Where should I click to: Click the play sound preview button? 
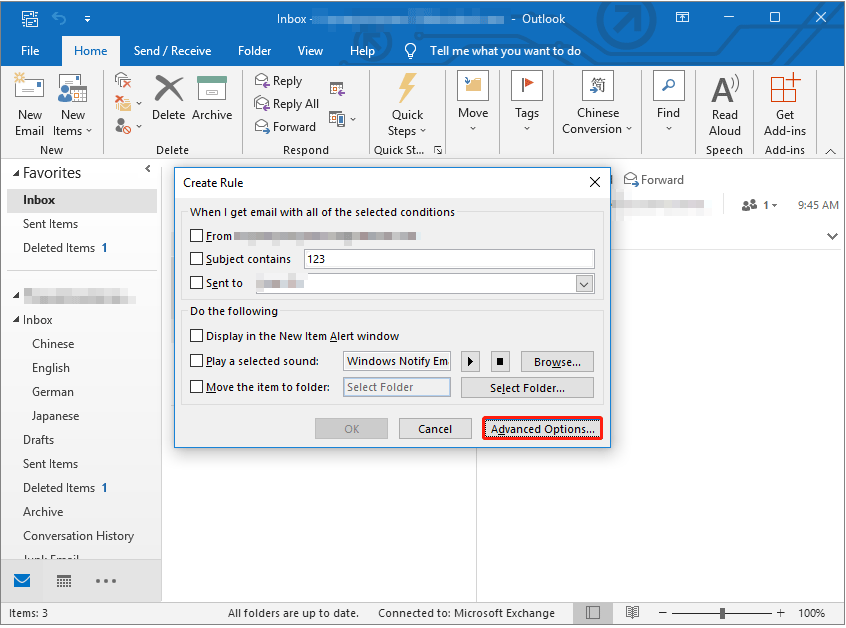[x=470, y=361]
